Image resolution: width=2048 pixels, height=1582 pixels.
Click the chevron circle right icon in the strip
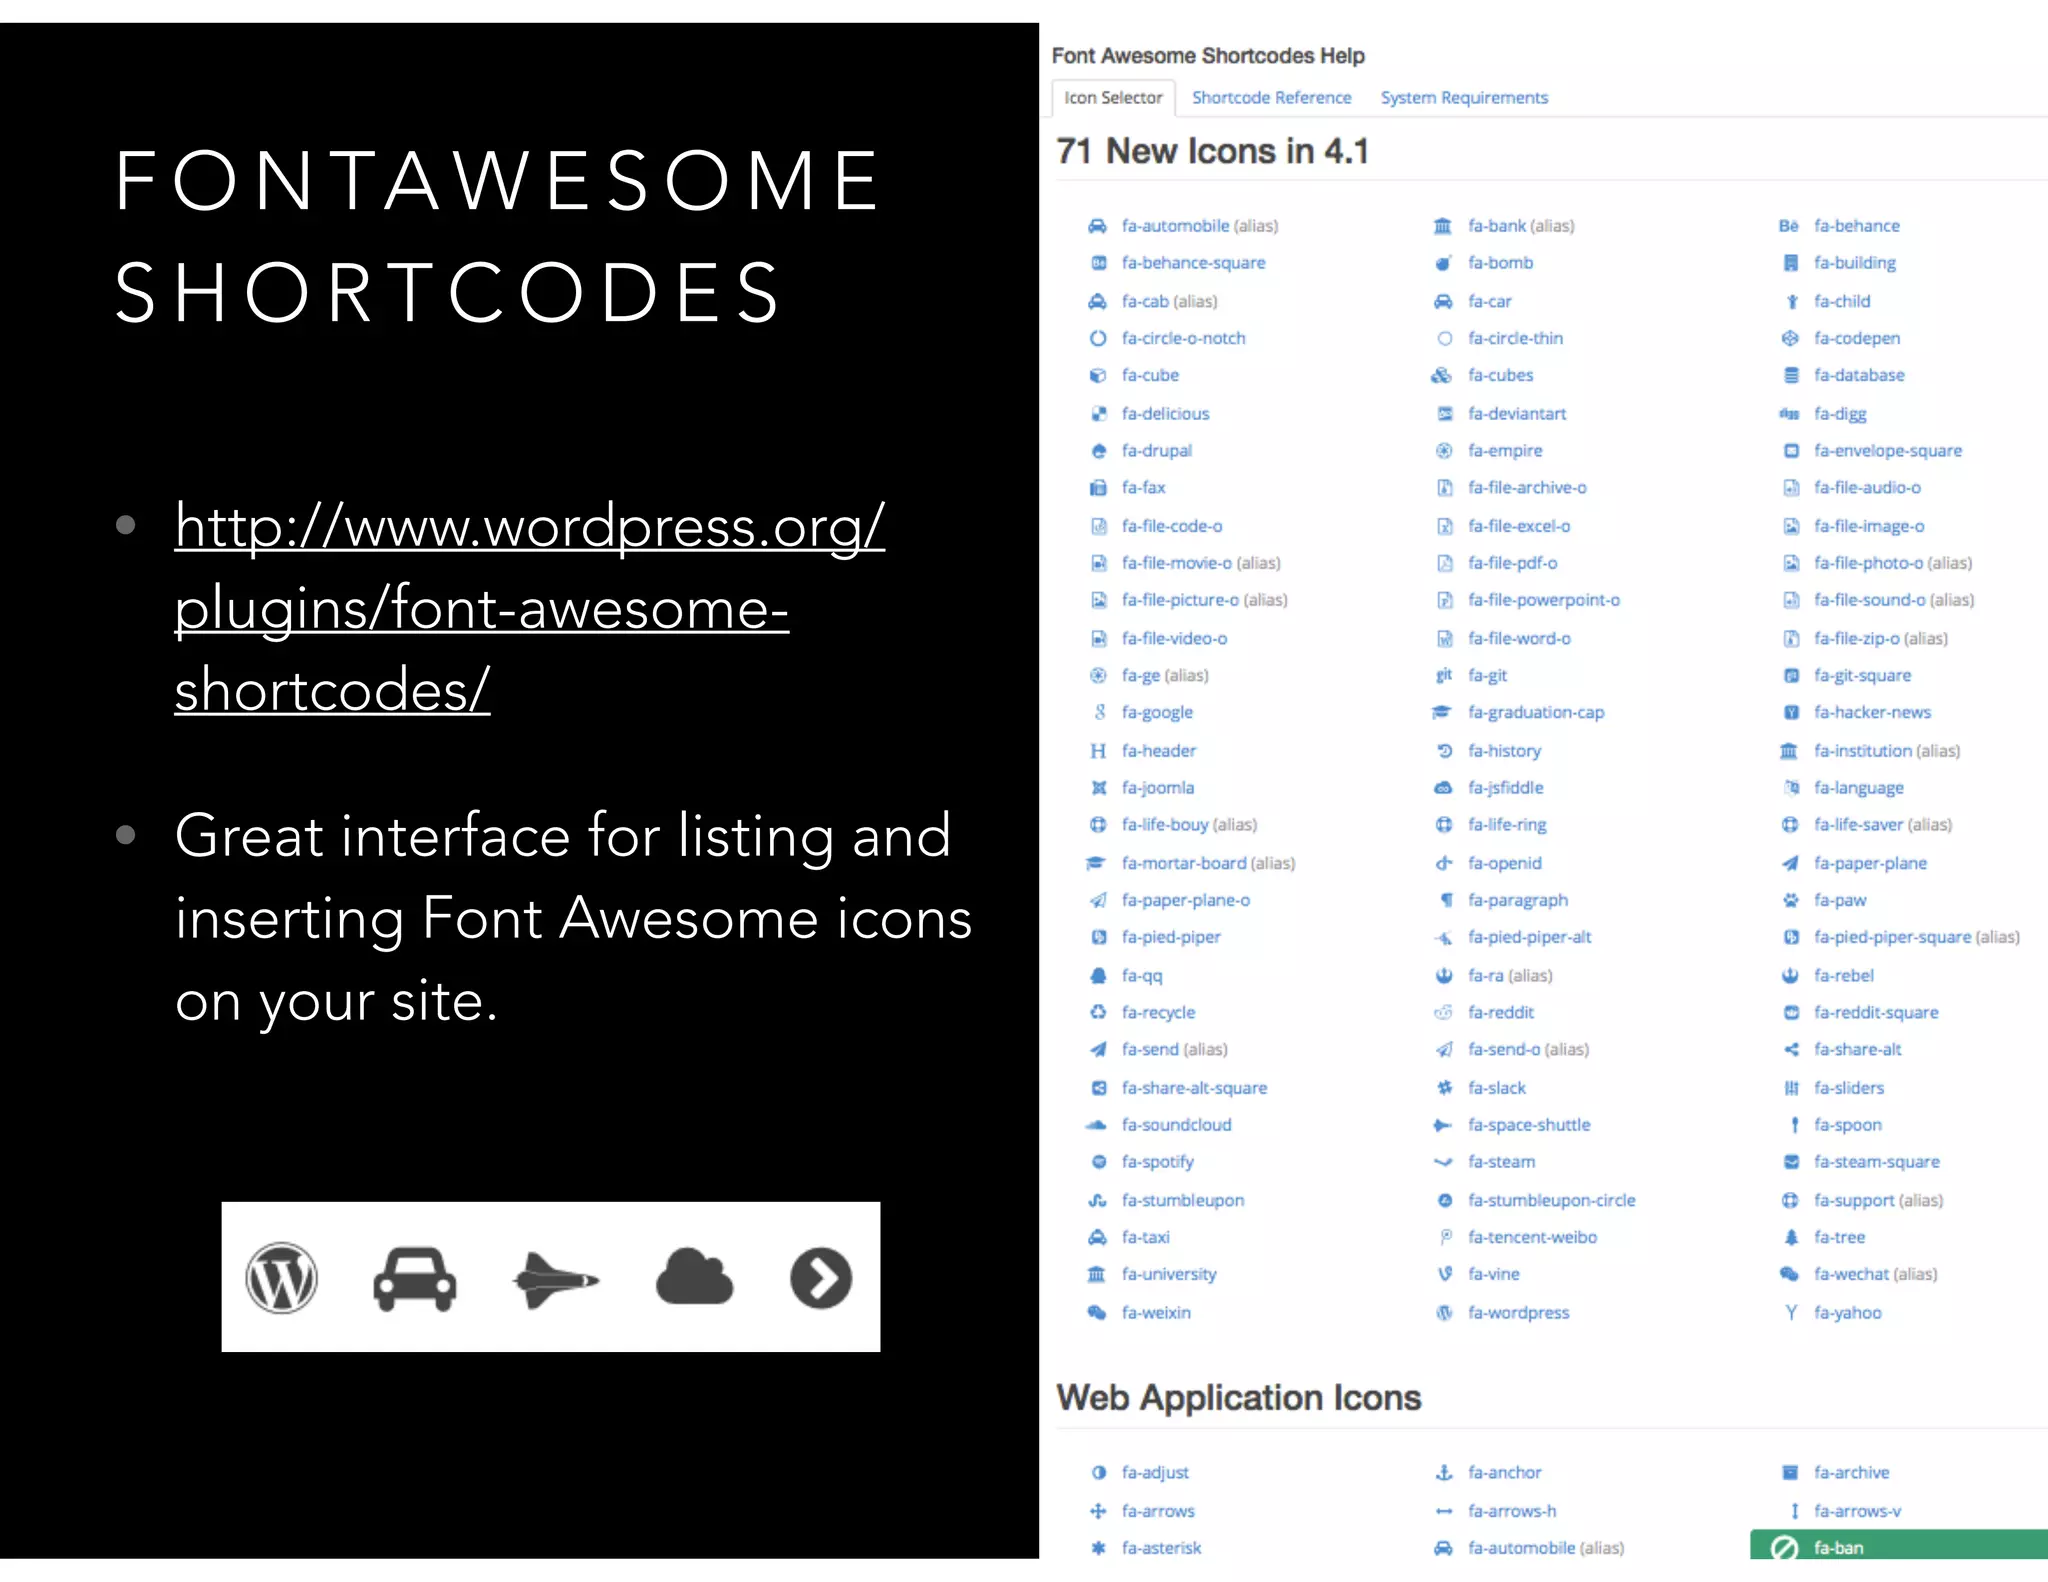(821, 1278)
